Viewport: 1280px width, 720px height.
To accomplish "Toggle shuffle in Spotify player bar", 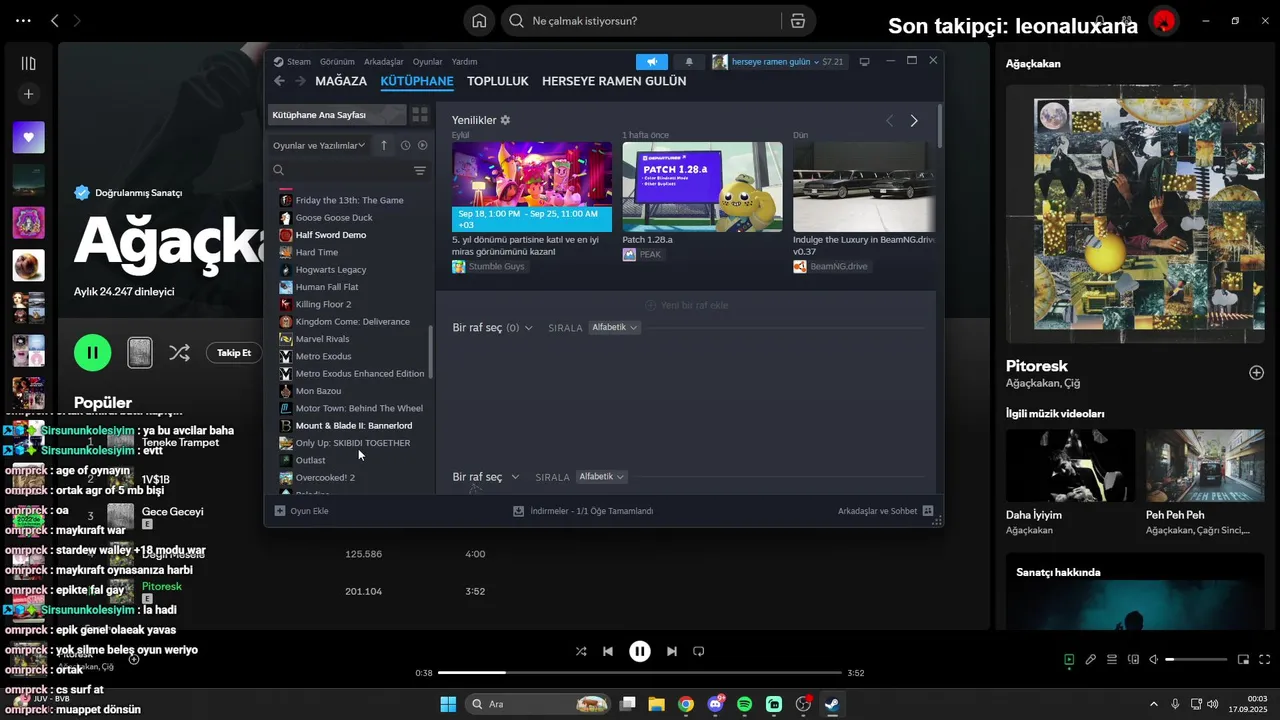I will [x=581, y=651].
